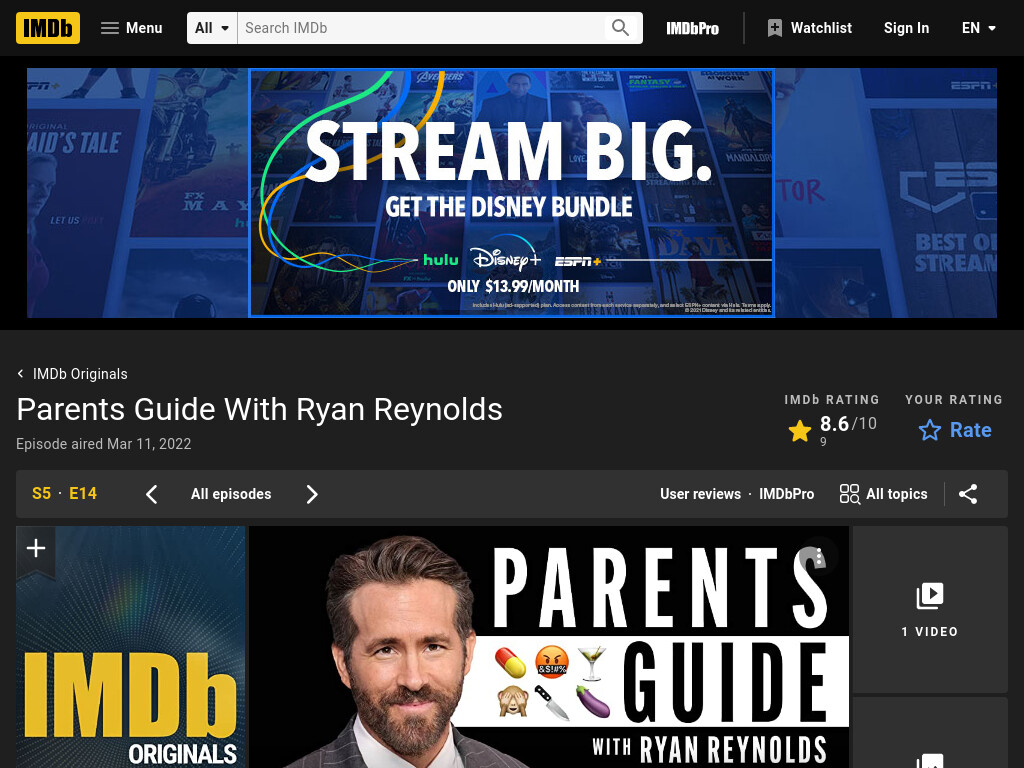Open User reviews

click(x=700, y=494)
